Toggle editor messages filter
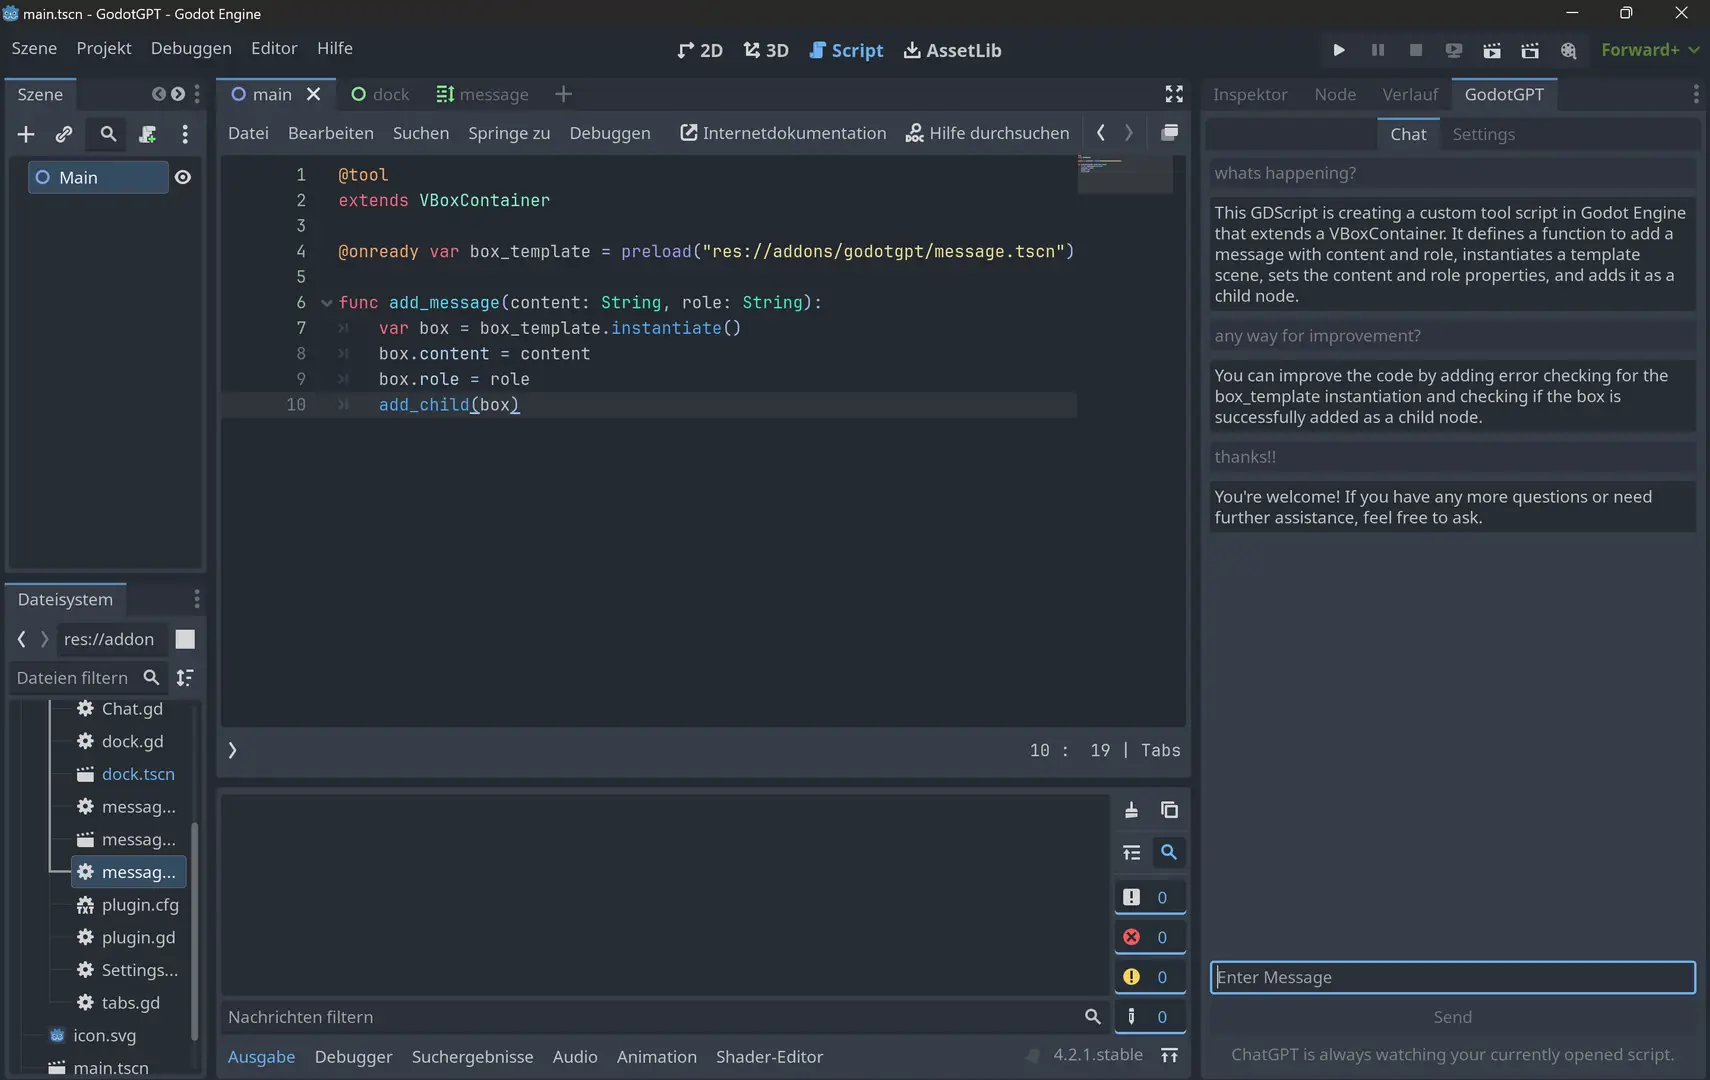 [1150, 1017]
